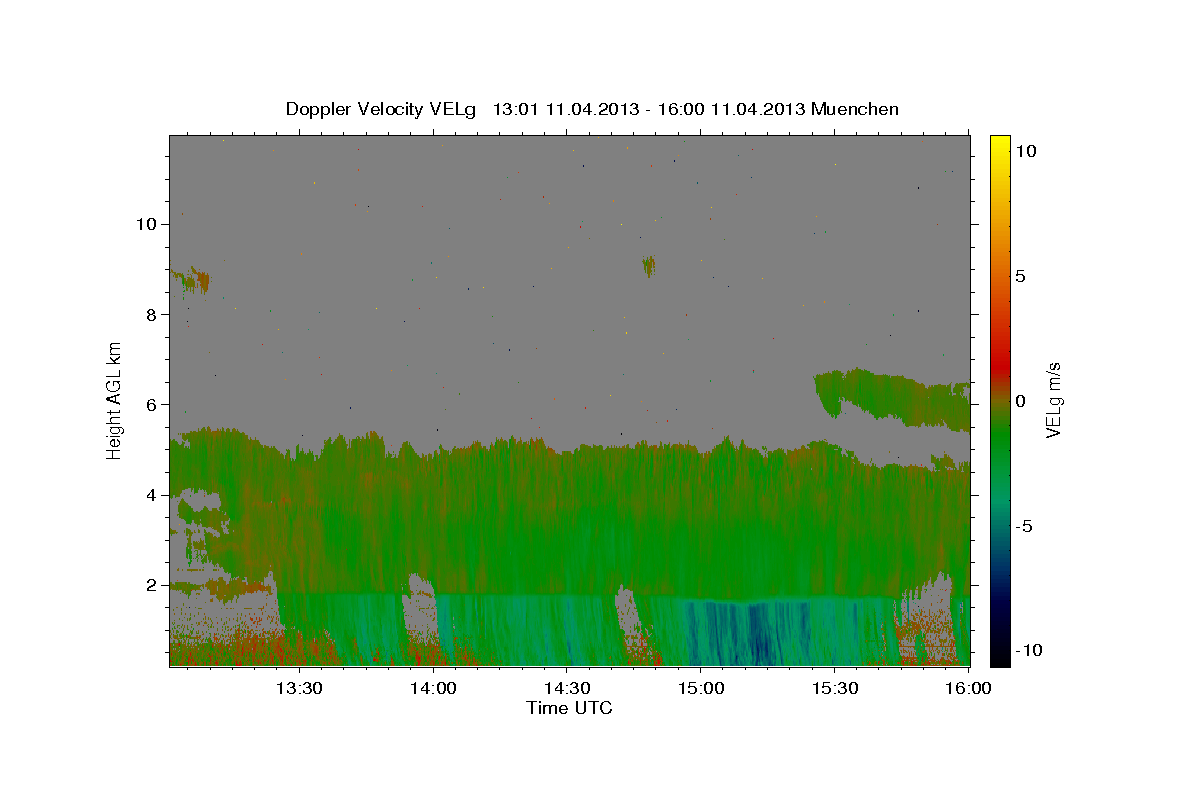Click the height tick label 4
Image resolution: width=1200 pixels, height=800 pixels.
[x=152, y=495]
